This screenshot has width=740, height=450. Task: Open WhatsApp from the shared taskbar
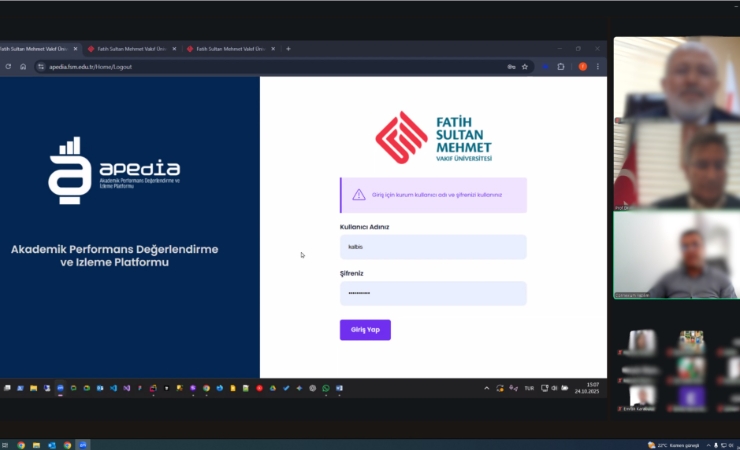(326, 388)
